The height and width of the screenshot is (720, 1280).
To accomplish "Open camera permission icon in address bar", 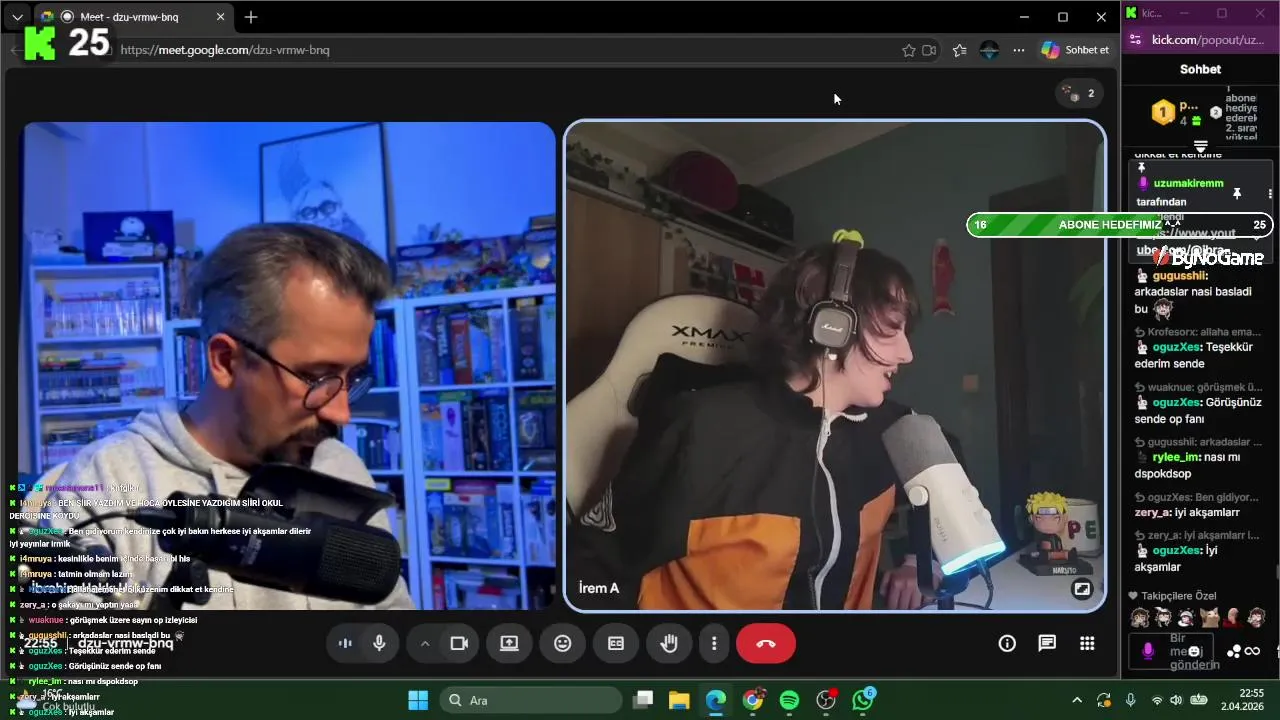I will point(929,50).
